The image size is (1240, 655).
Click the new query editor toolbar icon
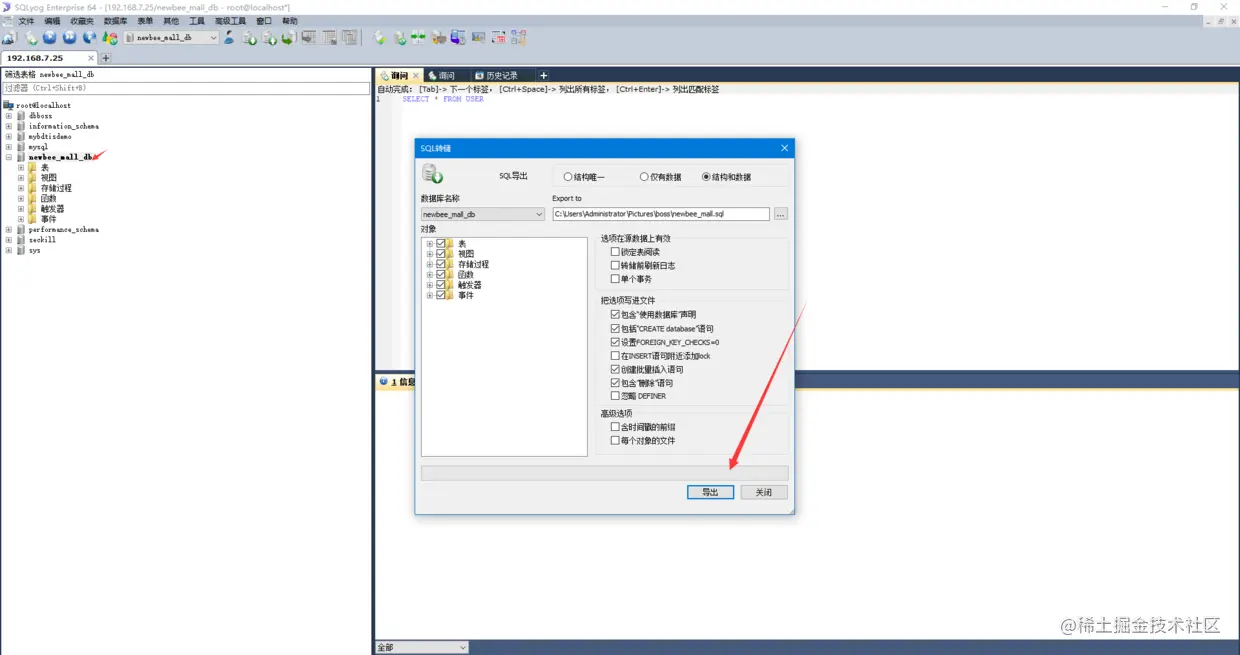[31, 38]
